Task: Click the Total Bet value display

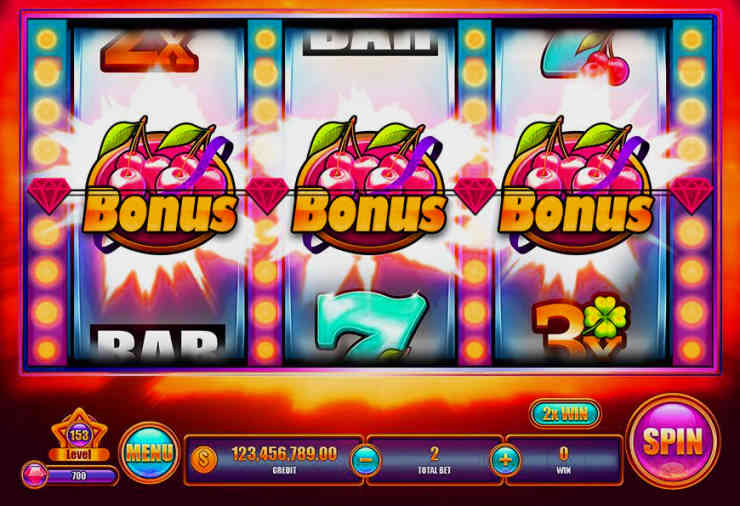Action: point(434,459)
